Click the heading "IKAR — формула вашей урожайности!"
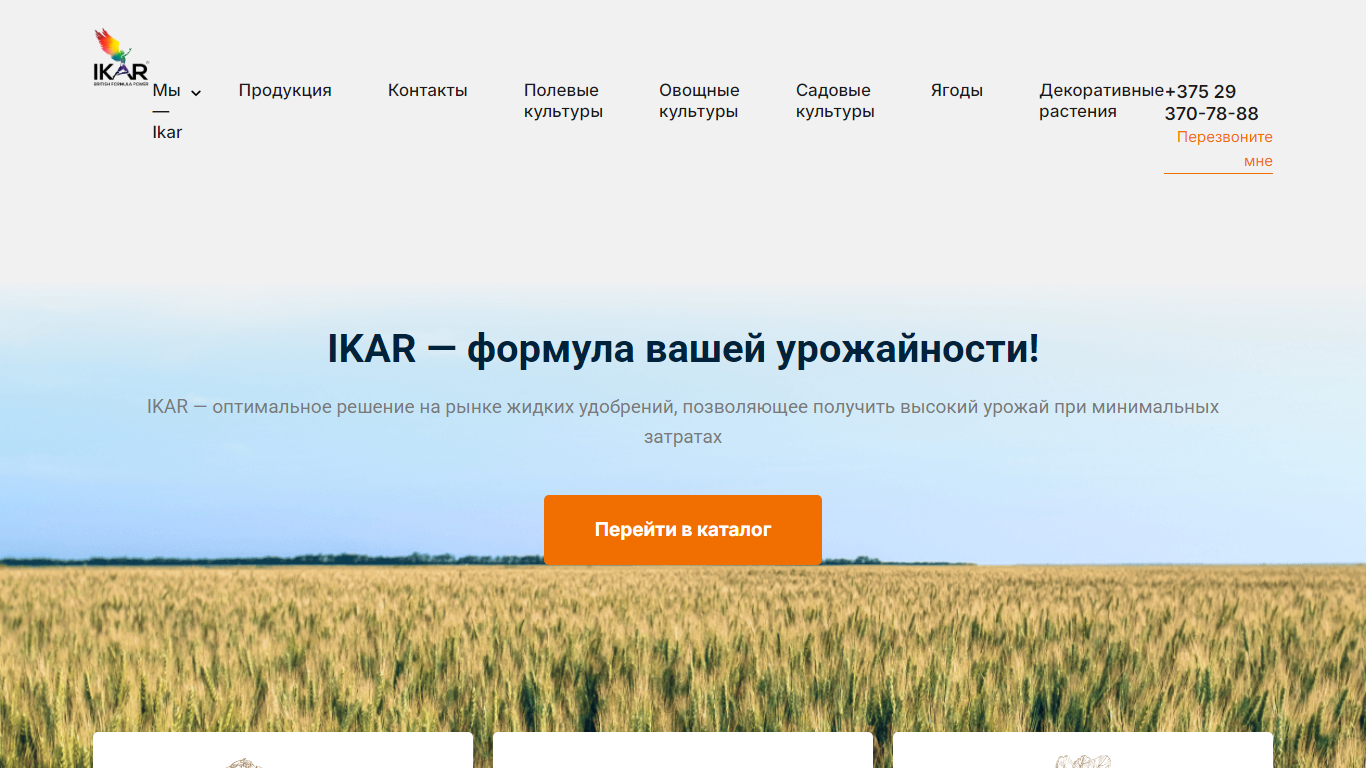The image size is (1366, 768). click(683, 349)
